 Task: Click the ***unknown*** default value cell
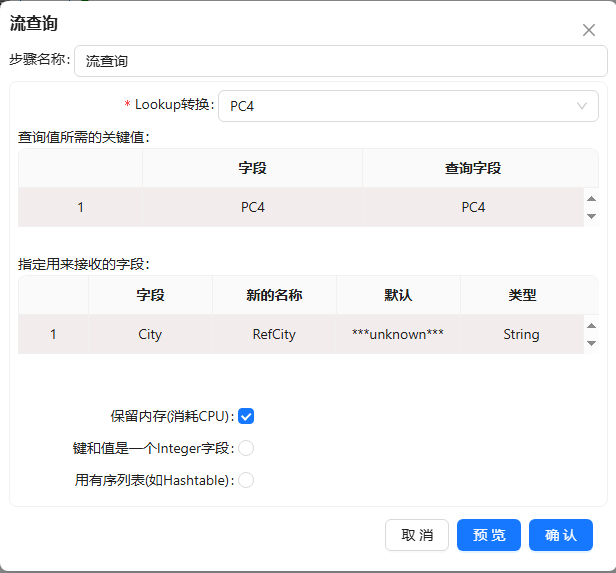pos(398,335)
